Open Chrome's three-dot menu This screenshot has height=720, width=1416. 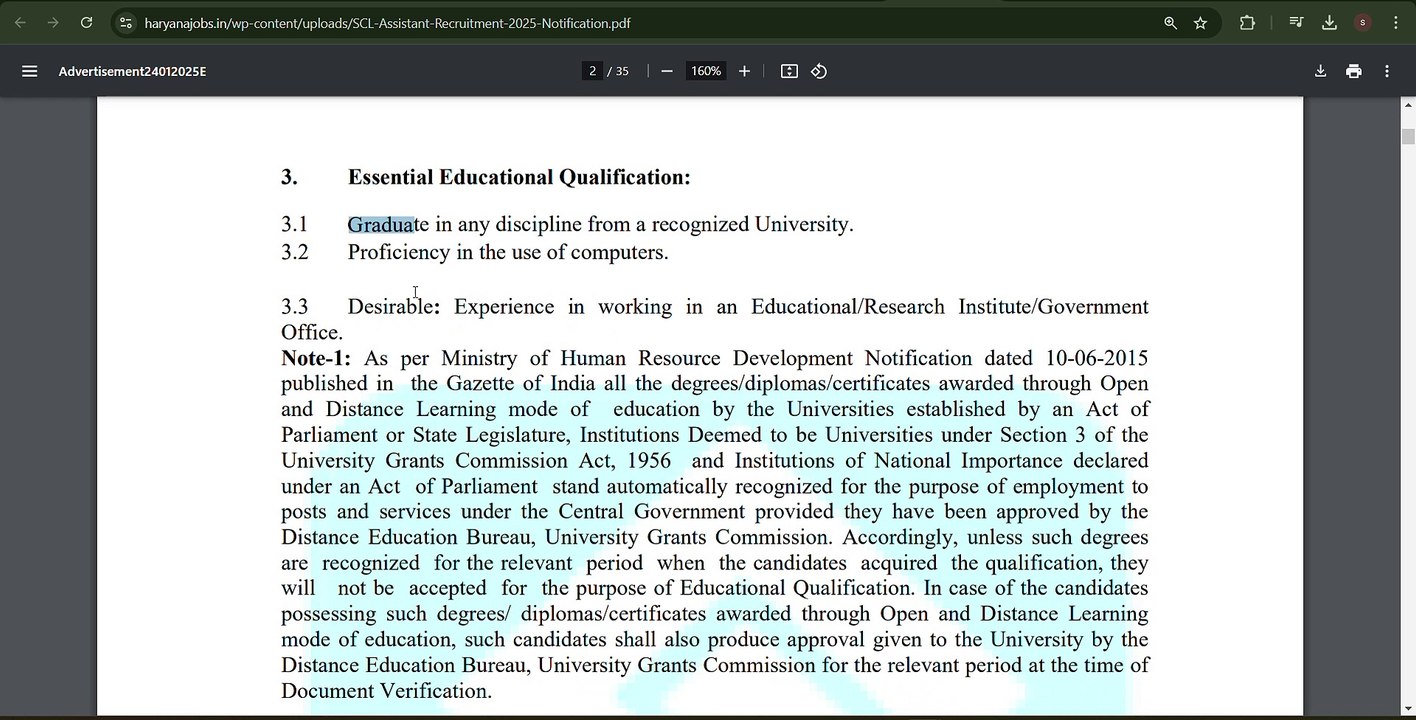[x=1396, y=23]
